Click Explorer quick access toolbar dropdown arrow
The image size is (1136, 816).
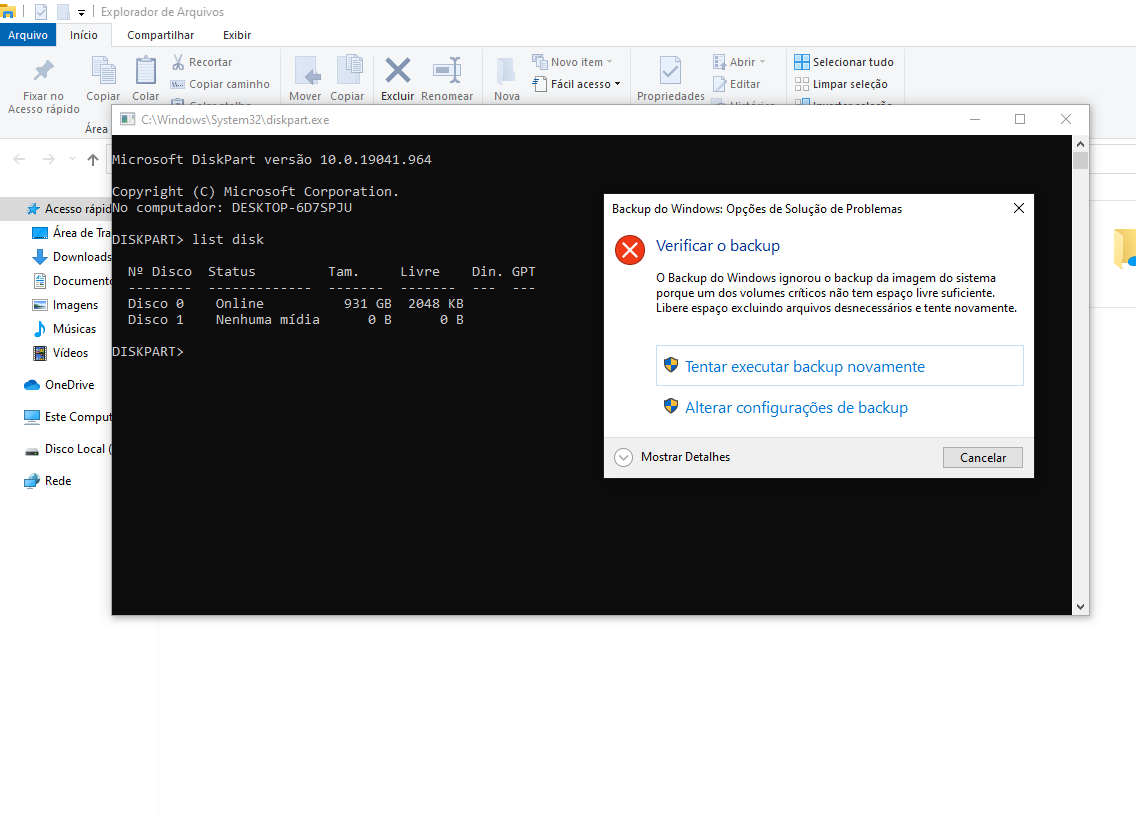tap(81, 12)
